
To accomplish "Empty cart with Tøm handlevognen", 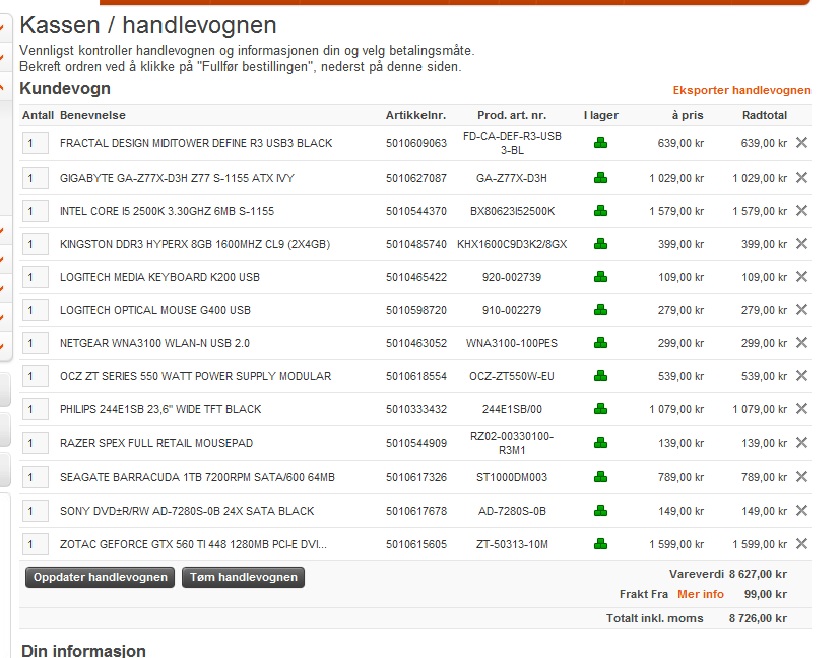I will [244, 578].
